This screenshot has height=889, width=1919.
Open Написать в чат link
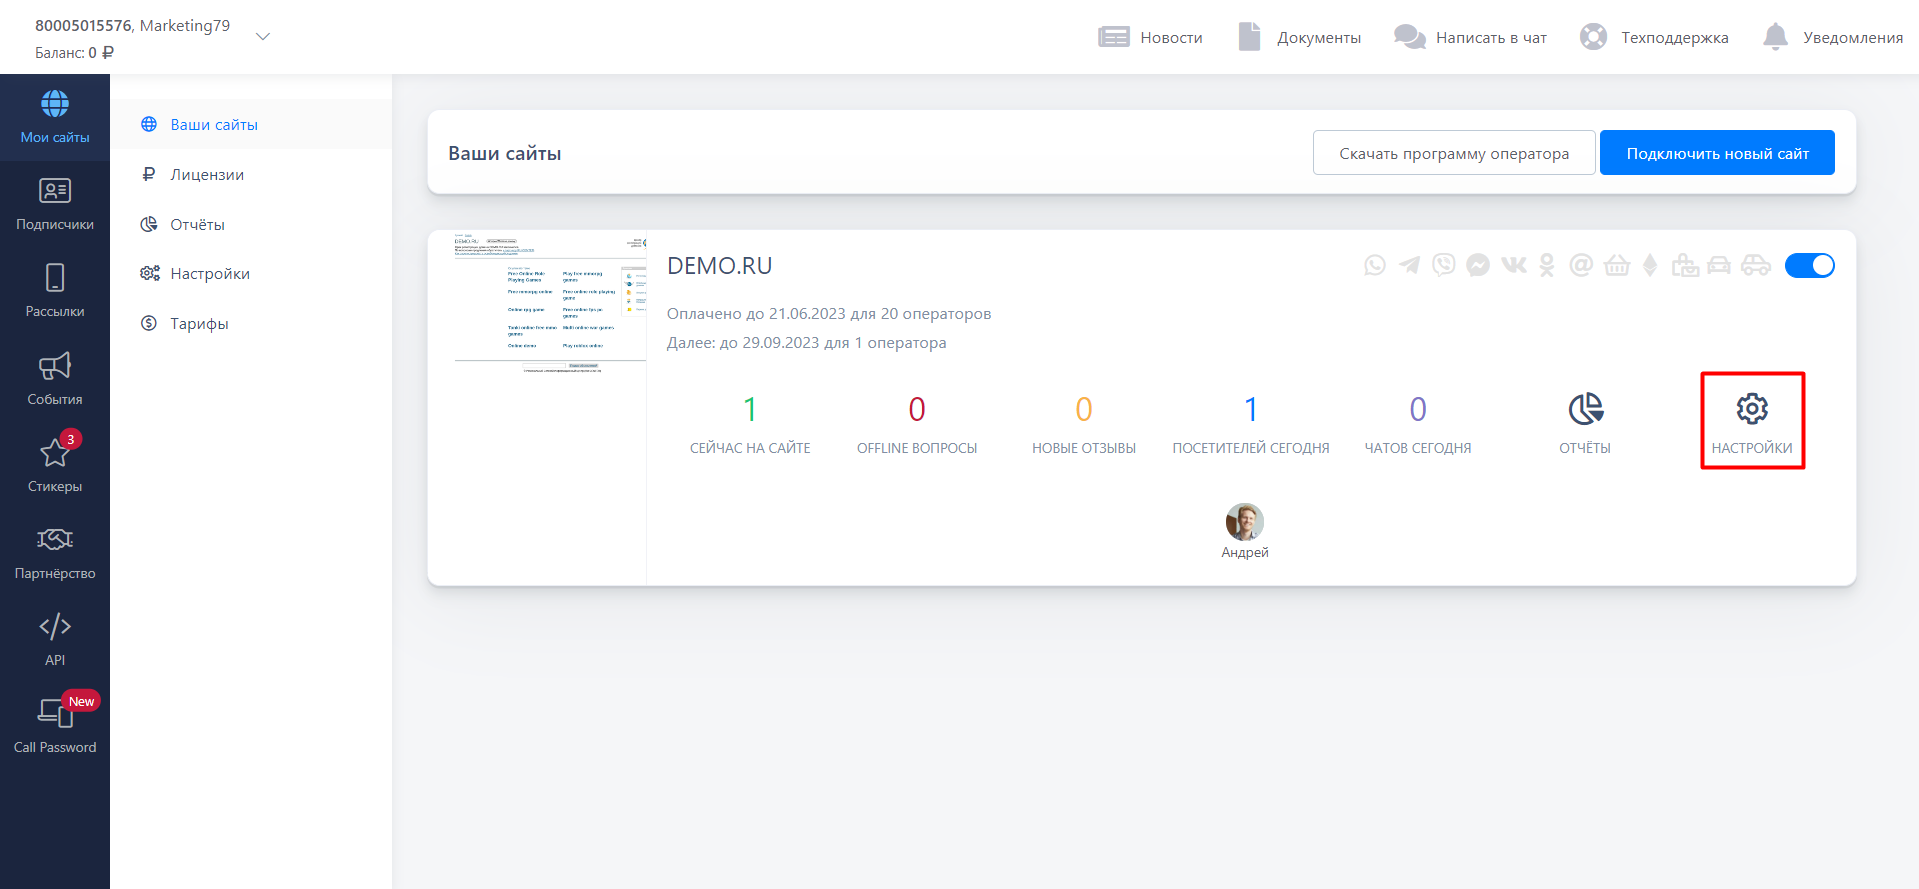pyautogui.click(x=1471, y=37)
